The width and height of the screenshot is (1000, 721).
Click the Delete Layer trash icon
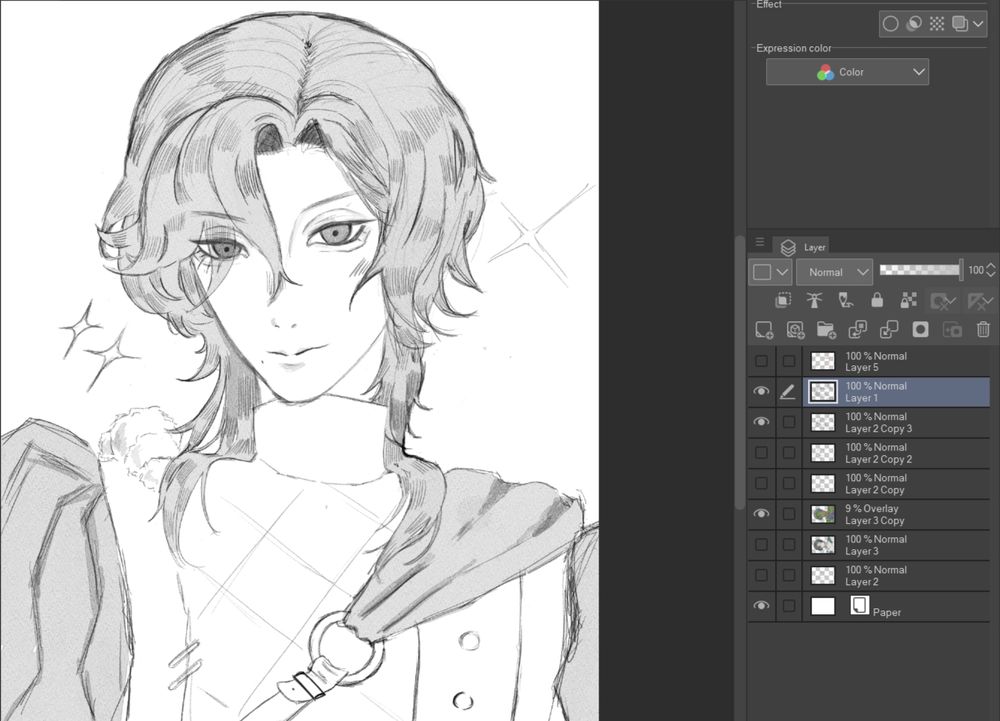coord(983,330)
